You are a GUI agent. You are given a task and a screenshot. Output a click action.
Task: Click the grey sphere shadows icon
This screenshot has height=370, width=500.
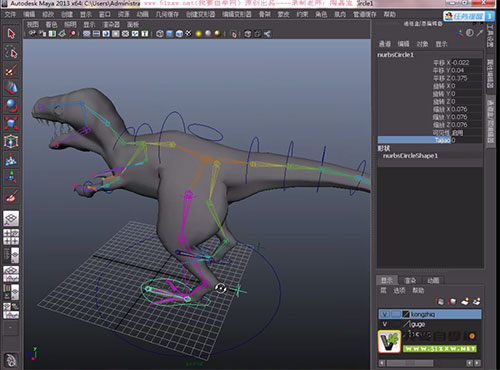click(208, 34)
